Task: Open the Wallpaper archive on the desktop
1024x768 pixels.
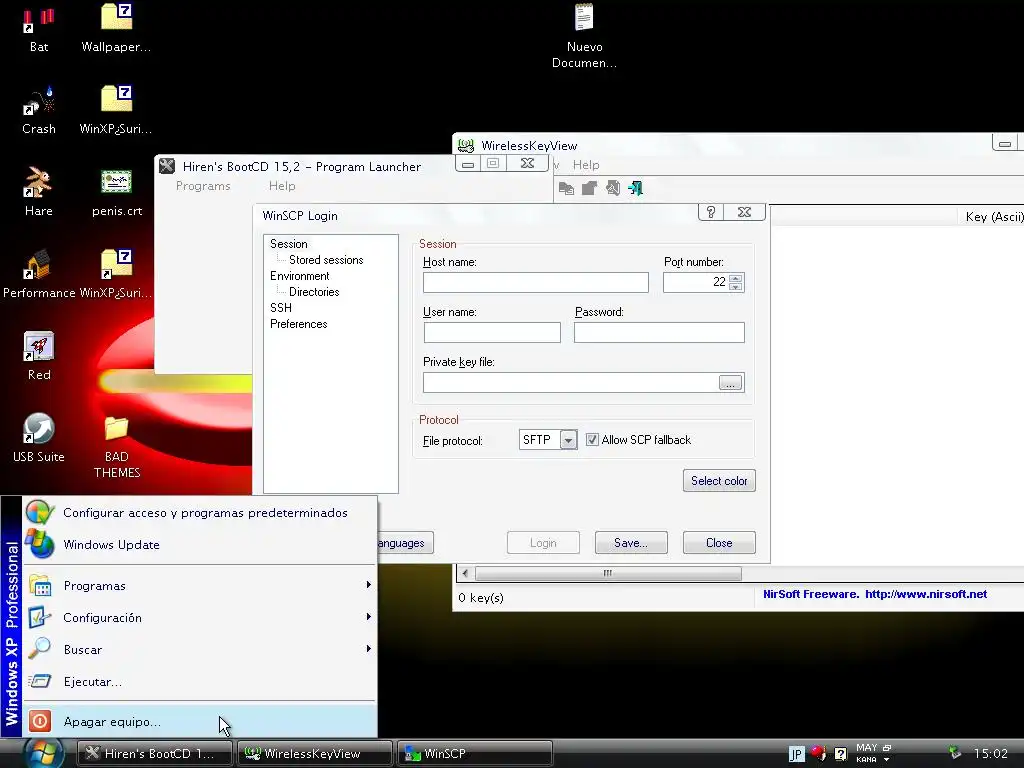Action: click(x=116, y=29)
